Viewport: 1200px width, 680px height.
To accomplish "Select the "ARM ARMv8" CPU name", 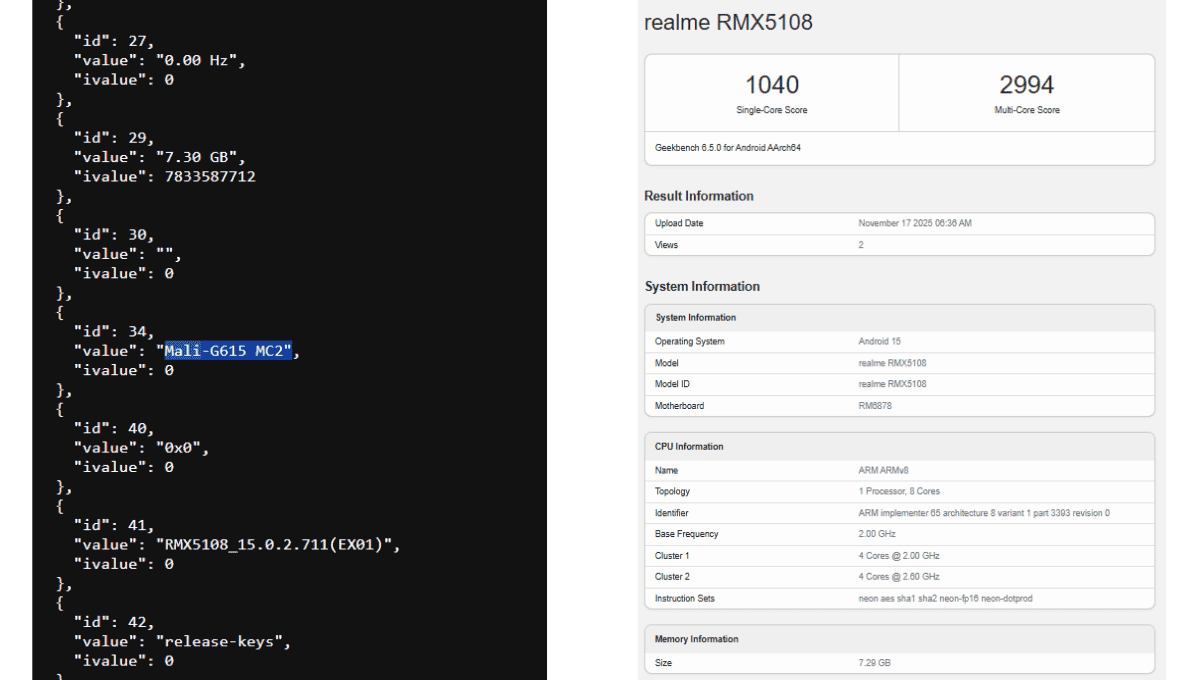I will (x=884, y=470).
